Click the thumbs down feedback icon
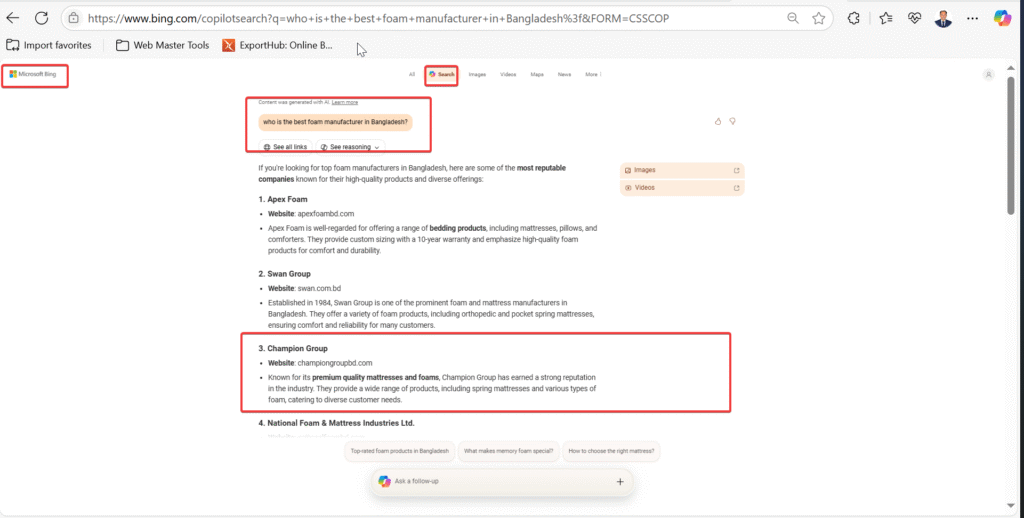1024x518 pixels. pyautogui.click(x=733, y=122)
